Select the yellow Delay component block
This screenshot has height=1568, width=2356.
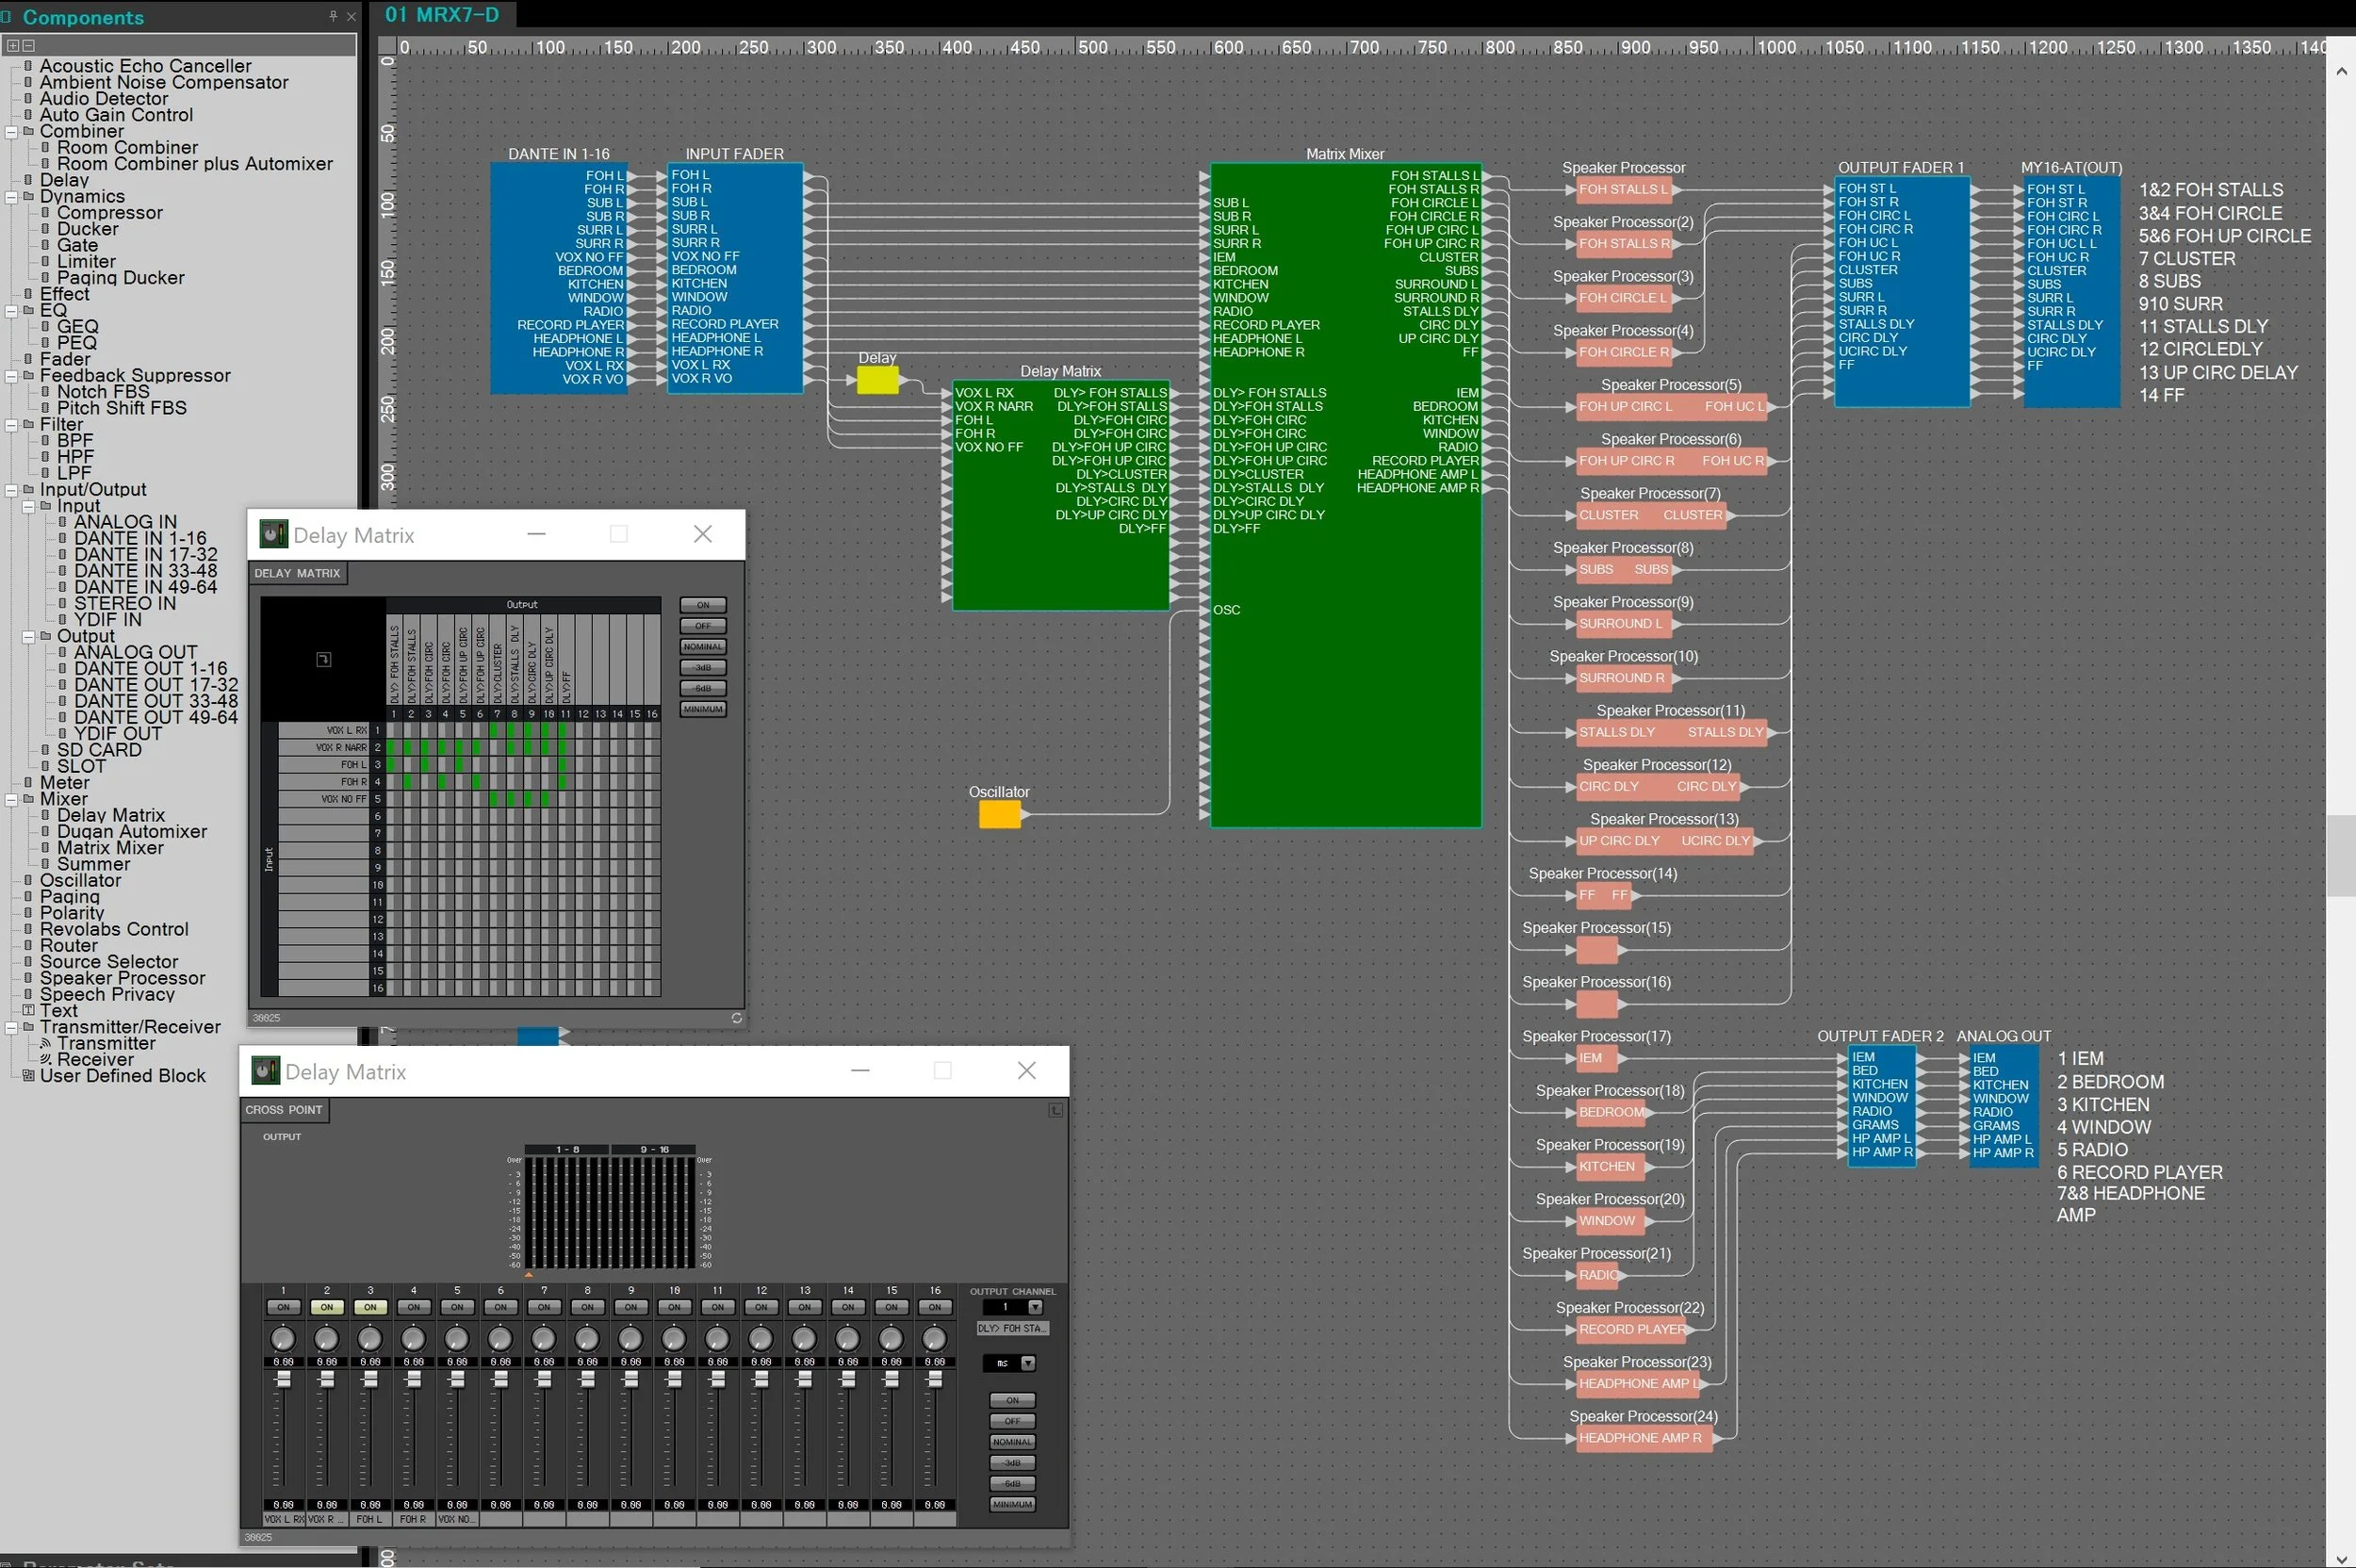877,380
